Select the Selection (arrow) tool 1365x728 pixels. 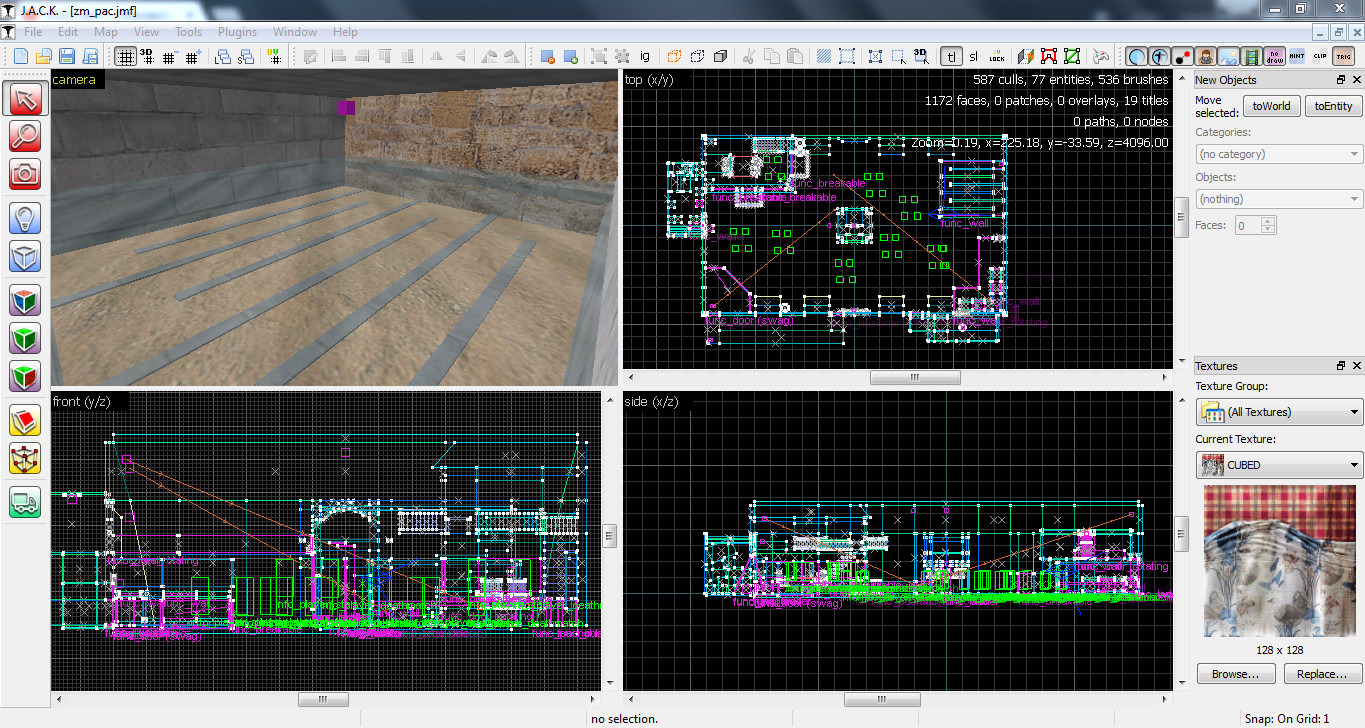pyautogui.click(x=25, y=99)
